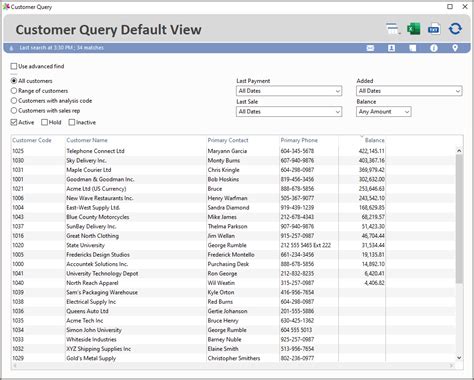The width and height of the screenshot is (474, 380).
Task: Sort by Primary Phone column
Action: 299,140
